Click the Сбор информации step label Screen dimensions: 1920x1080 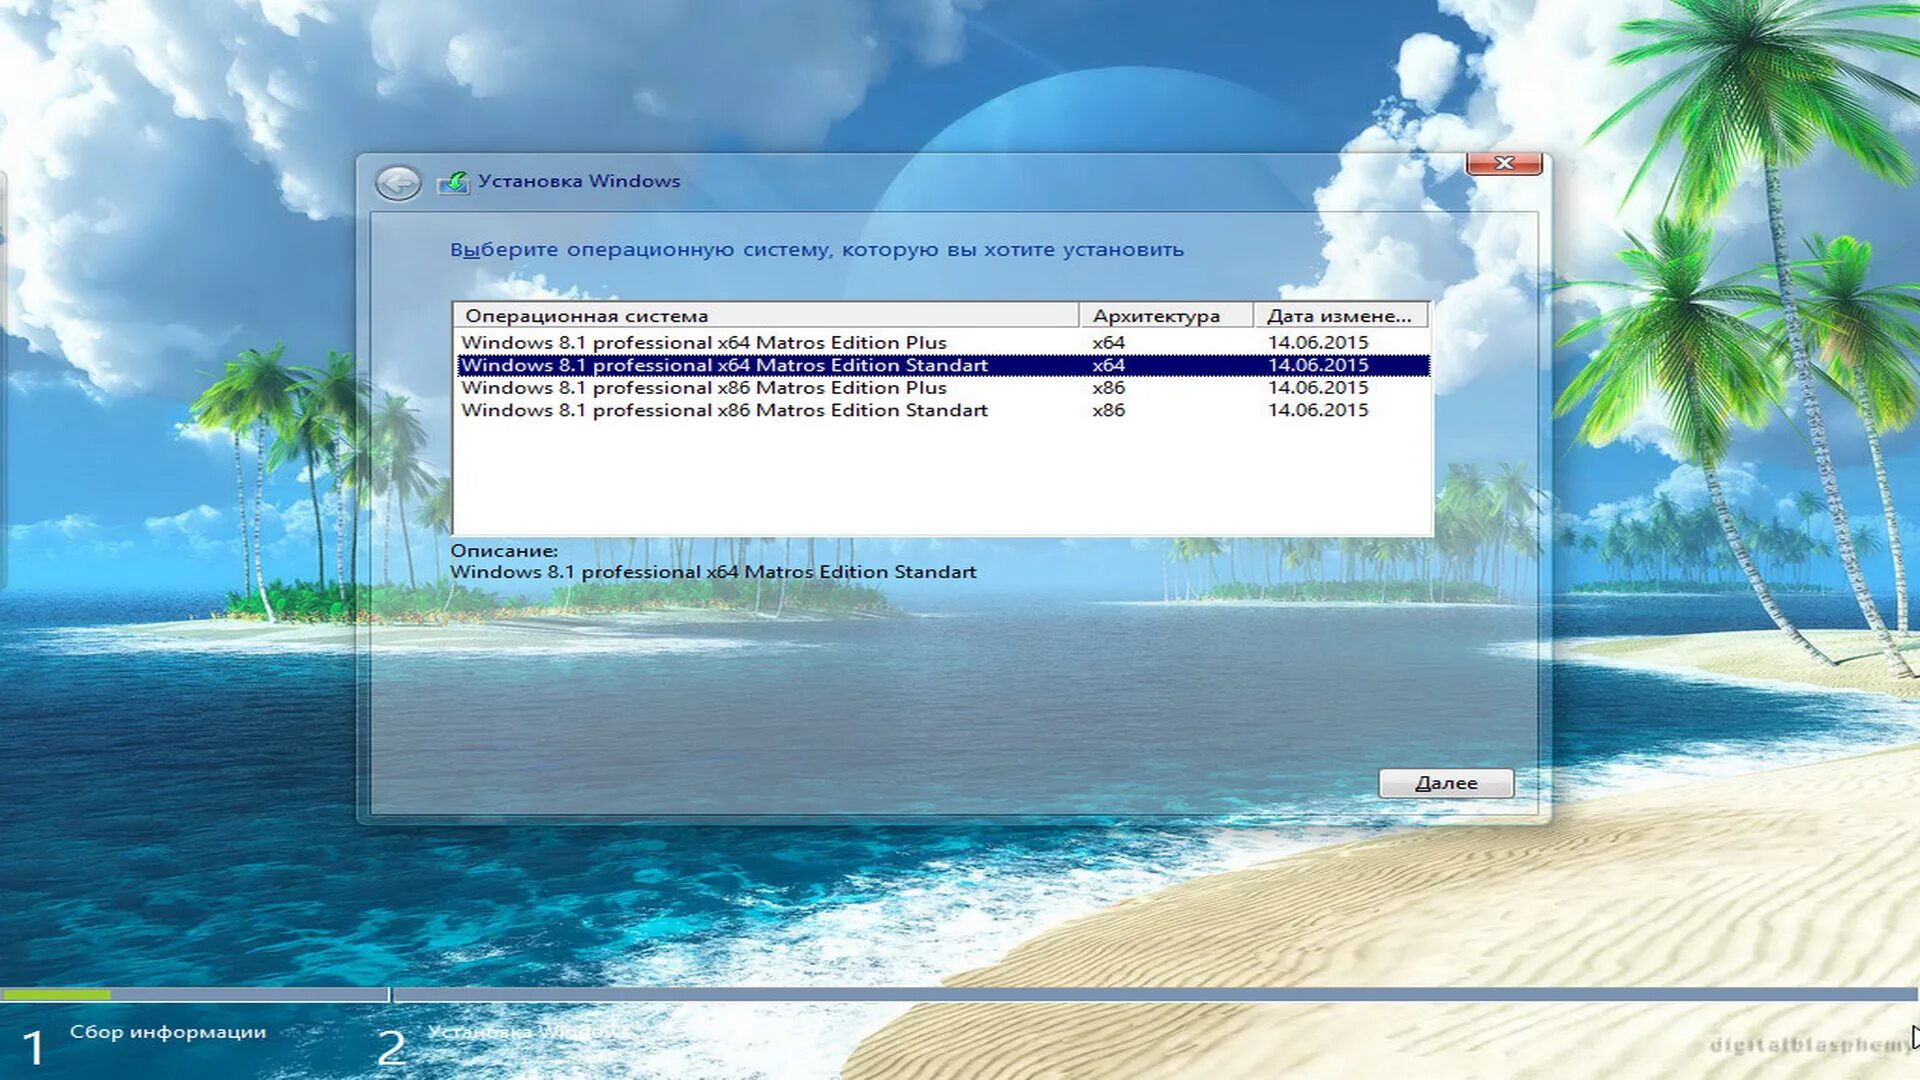[168, 1032]
